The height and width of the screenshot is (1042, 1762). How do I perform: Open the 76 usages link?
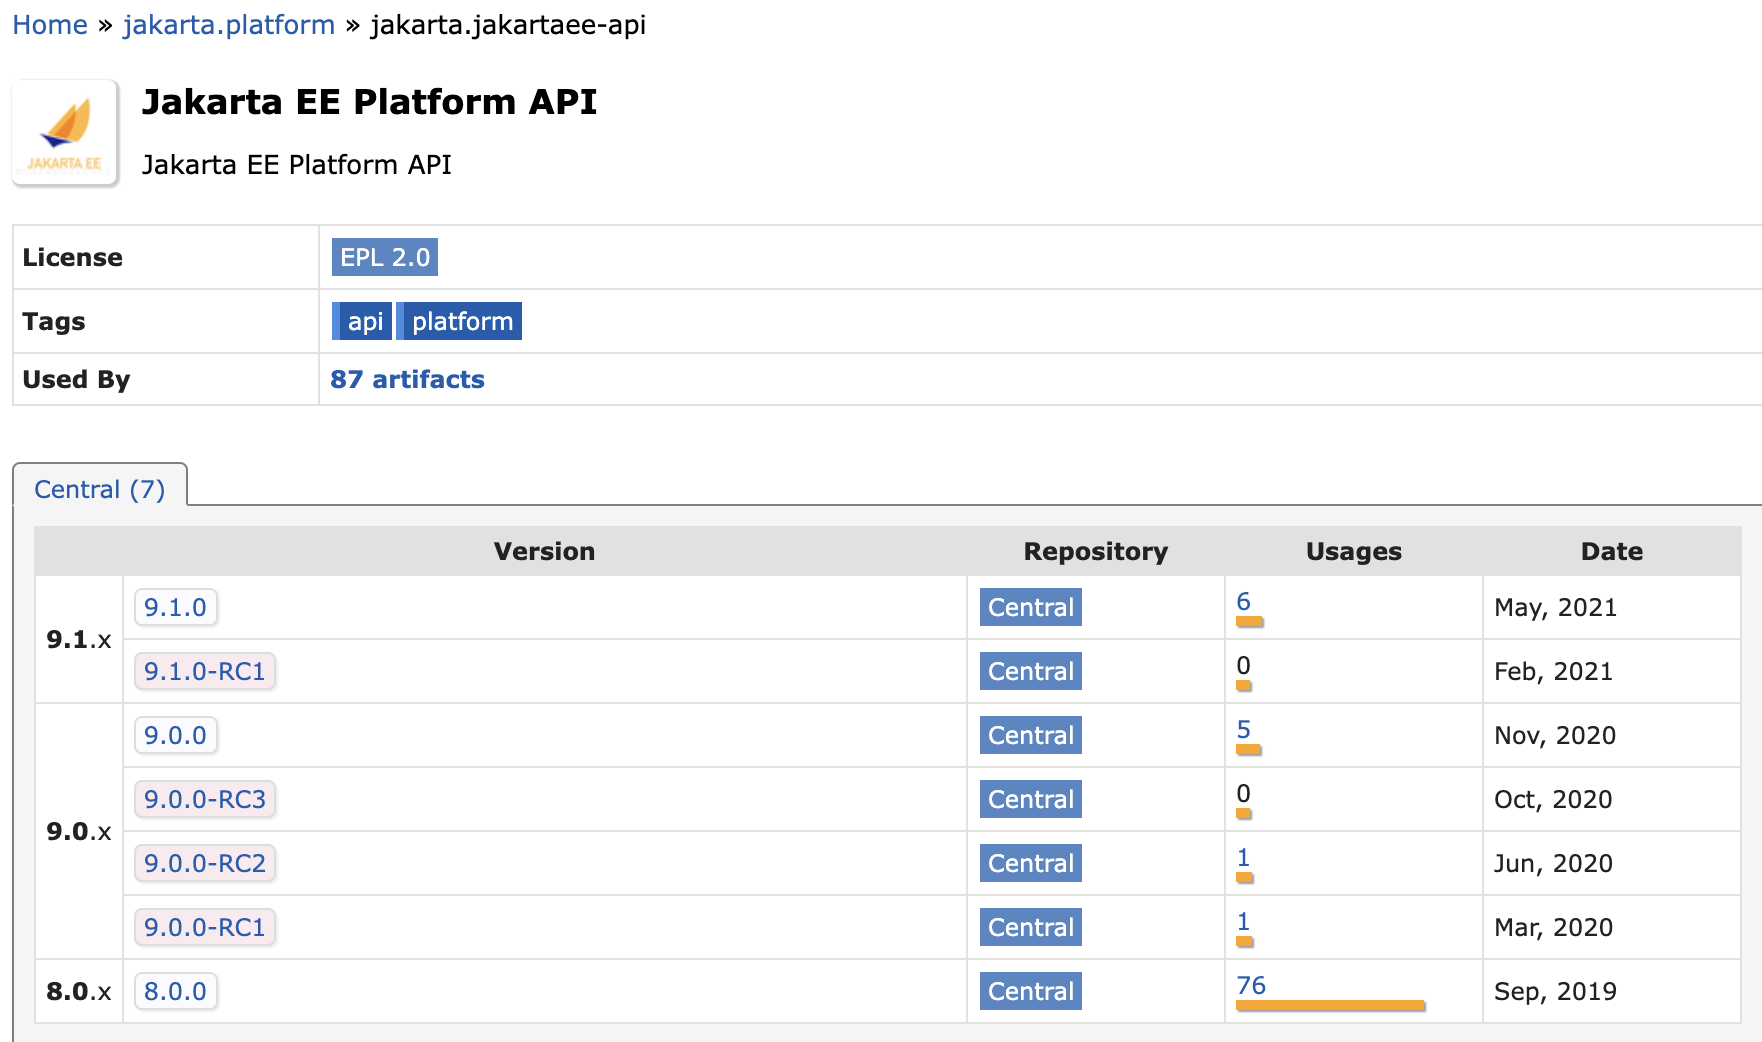[x=1251, y=985]
